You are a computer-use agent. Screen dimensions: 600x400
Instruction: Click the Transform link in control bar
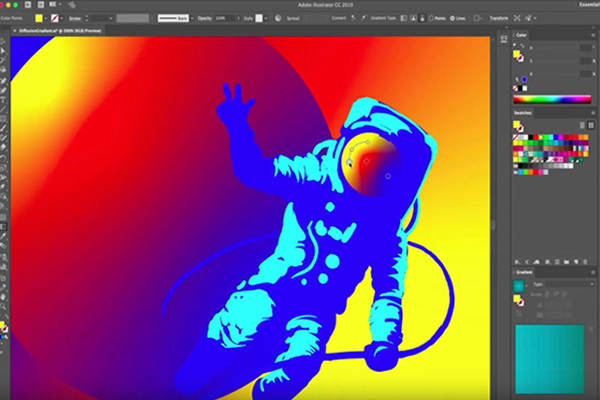(x=499, y=18)
